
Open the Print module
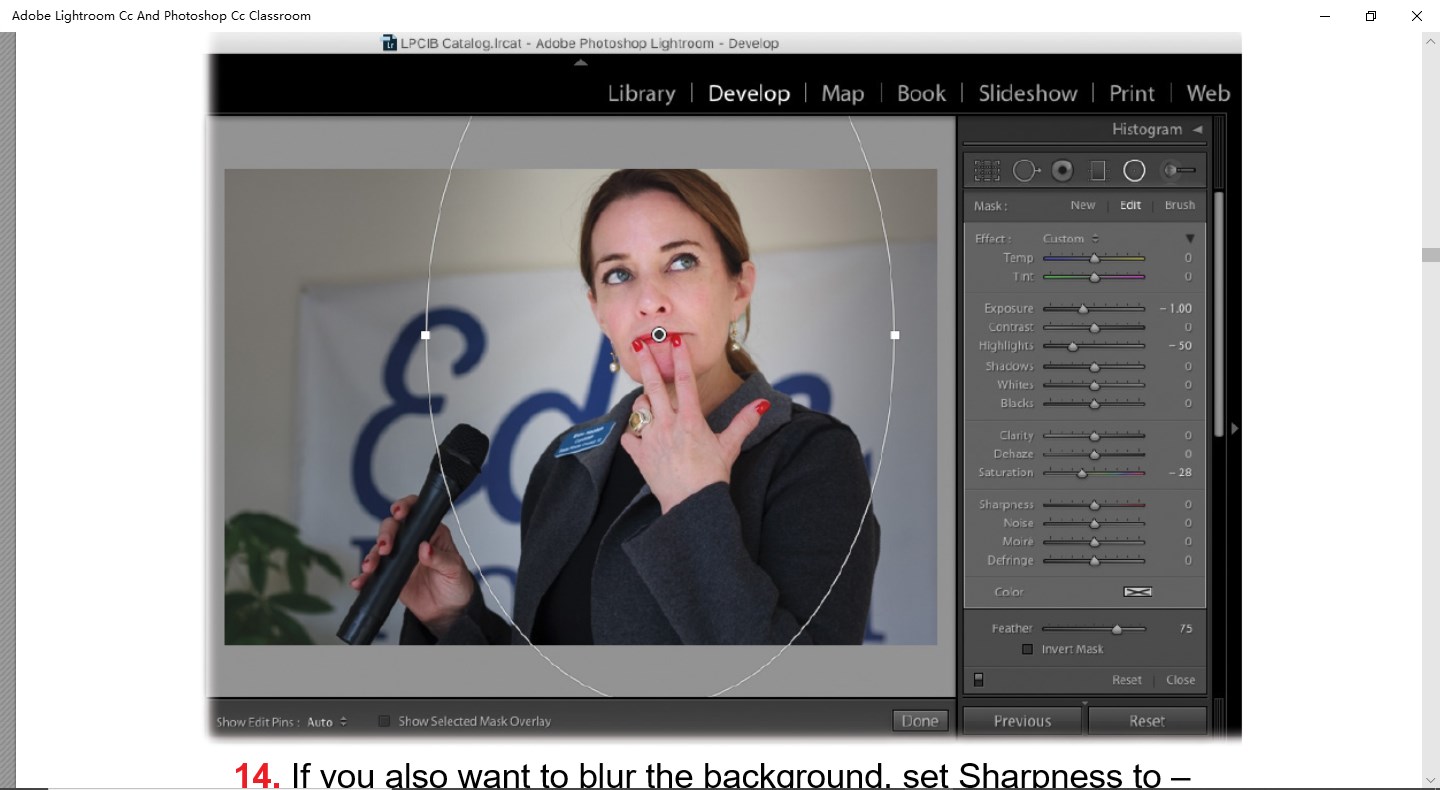(1132, 93)
